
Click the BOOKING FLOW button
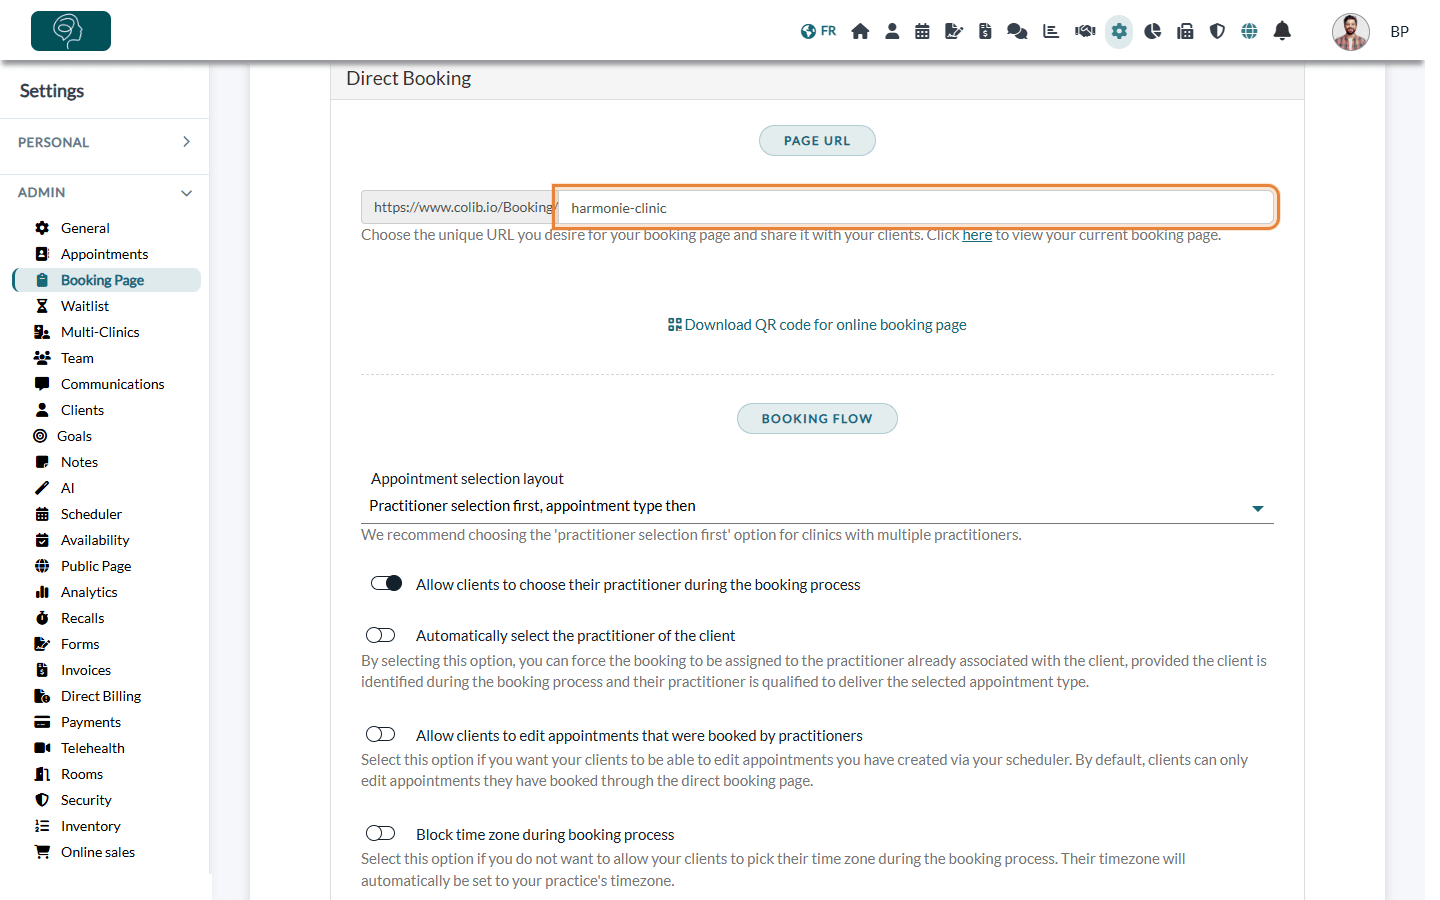[x=817, y=419]
